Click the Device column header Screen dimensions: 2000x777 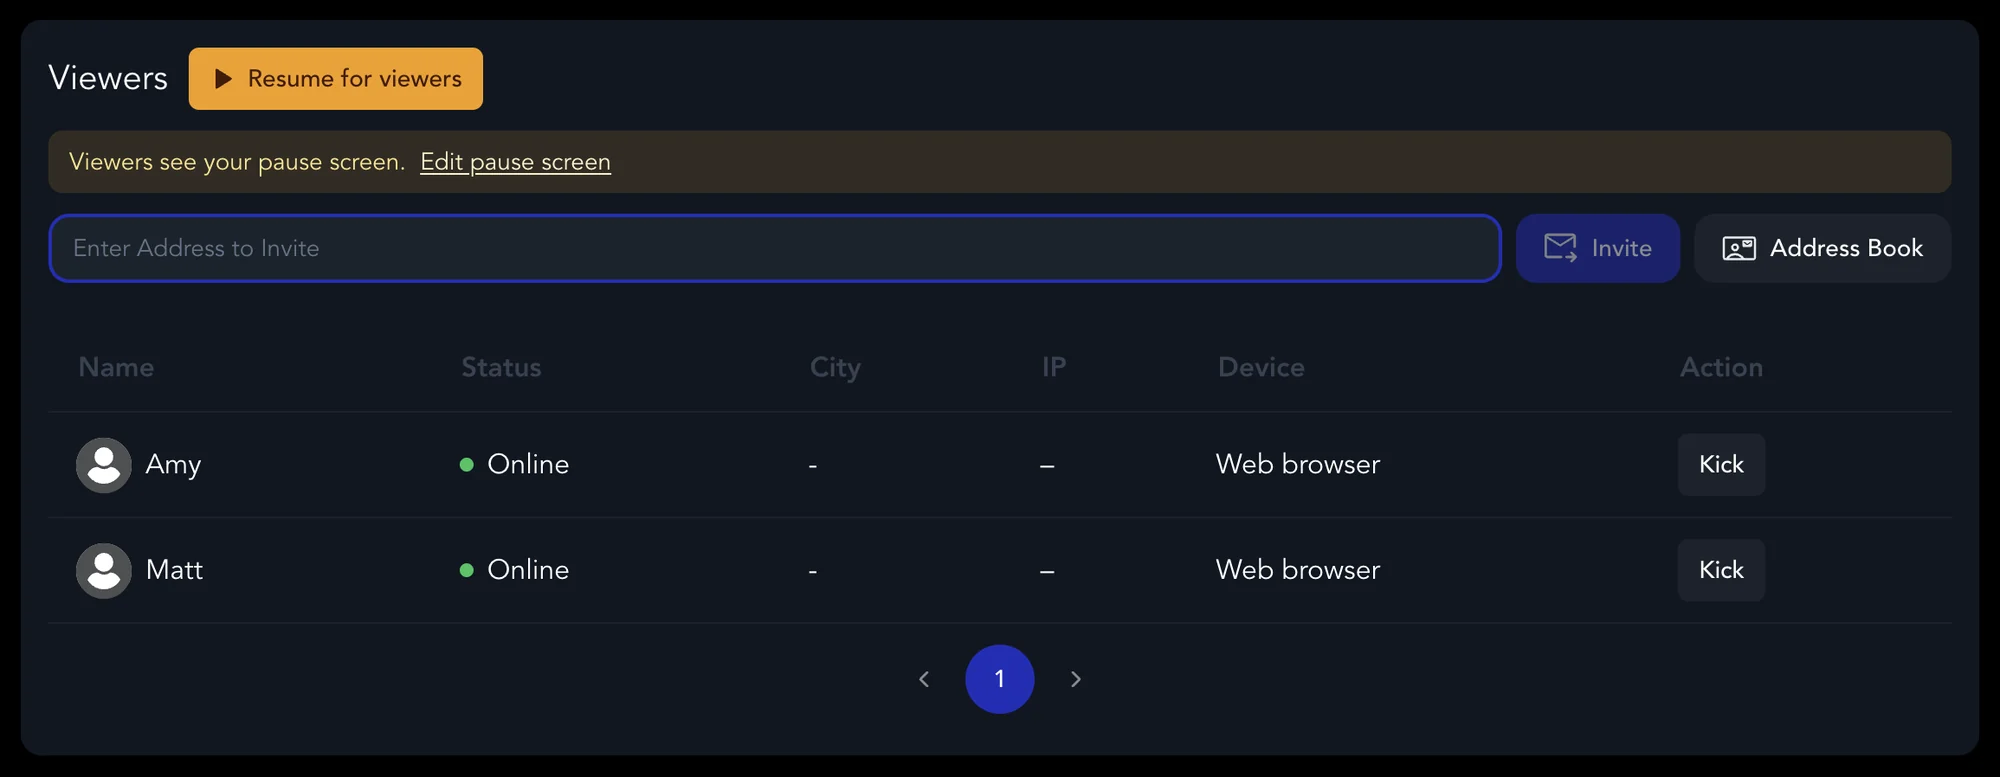click(x=1261, y=367)
